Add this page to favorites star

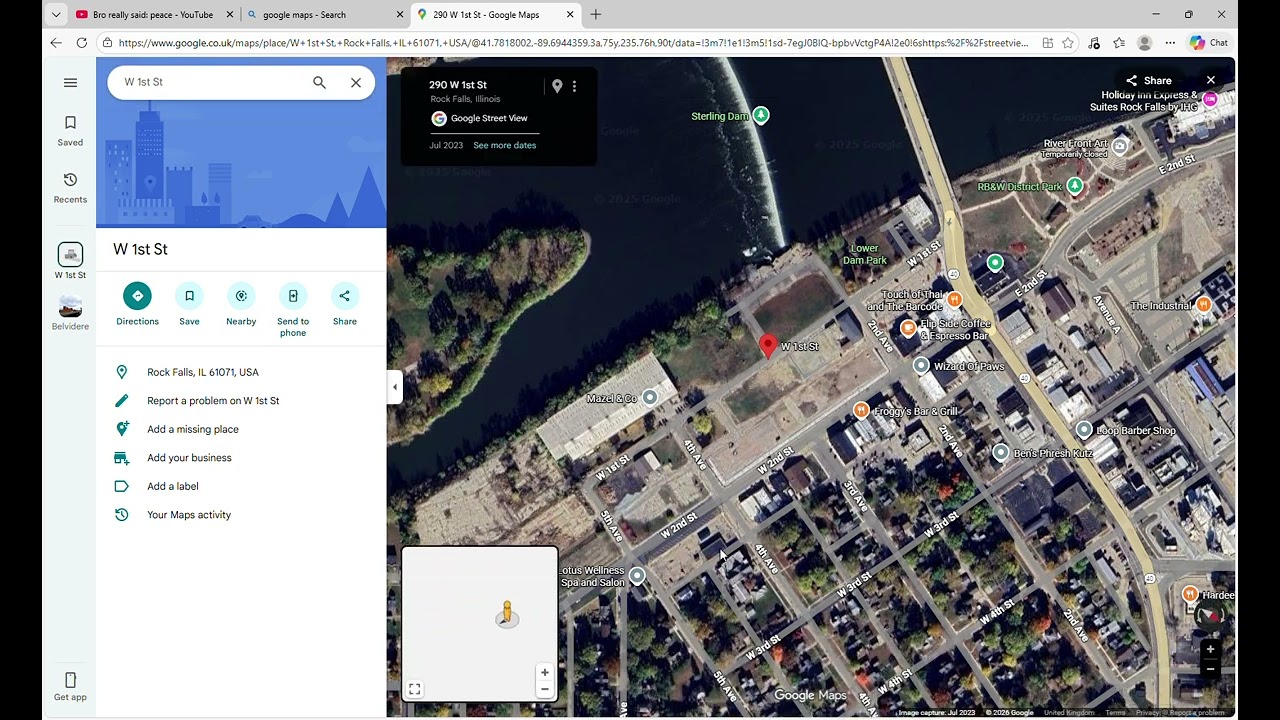(1068, 43)
